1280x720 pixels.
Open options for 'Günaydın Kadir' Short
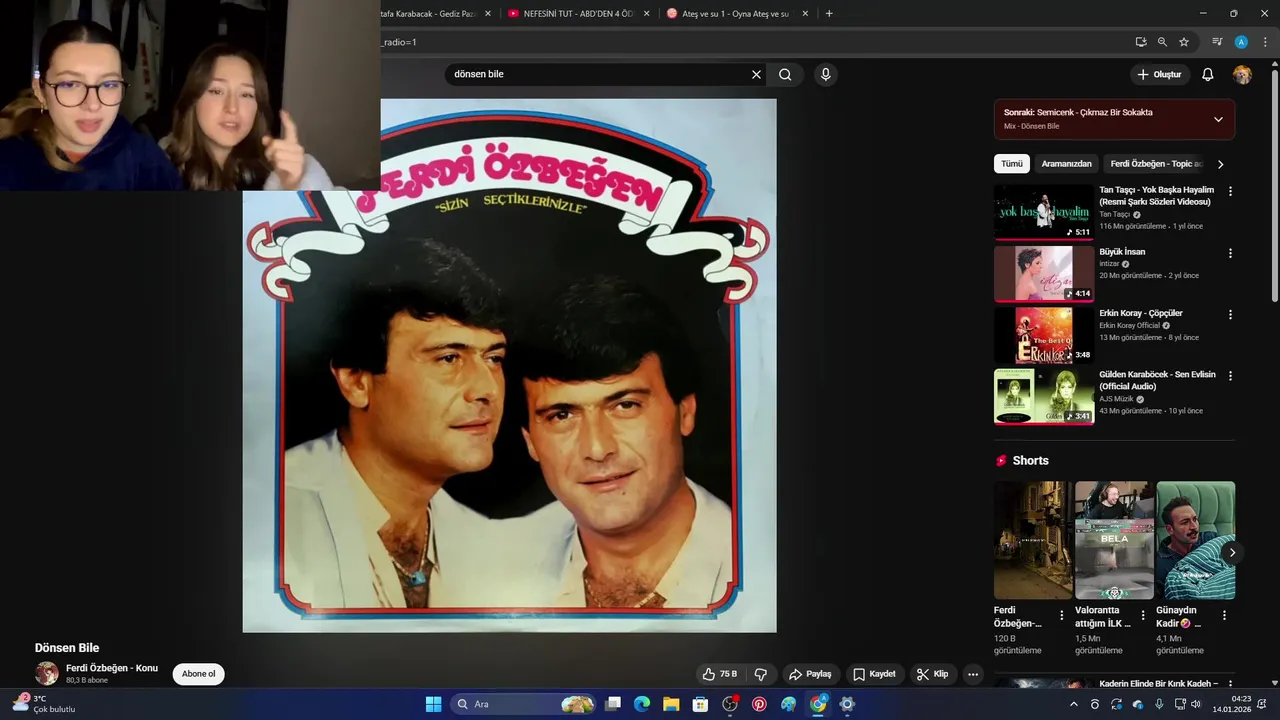click(x=1224, y=615)
